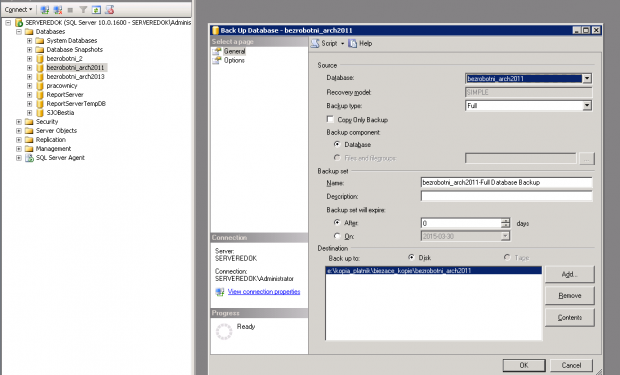Click the Cancel button
The height and width of the screenshot is (375, 620).
571,365
